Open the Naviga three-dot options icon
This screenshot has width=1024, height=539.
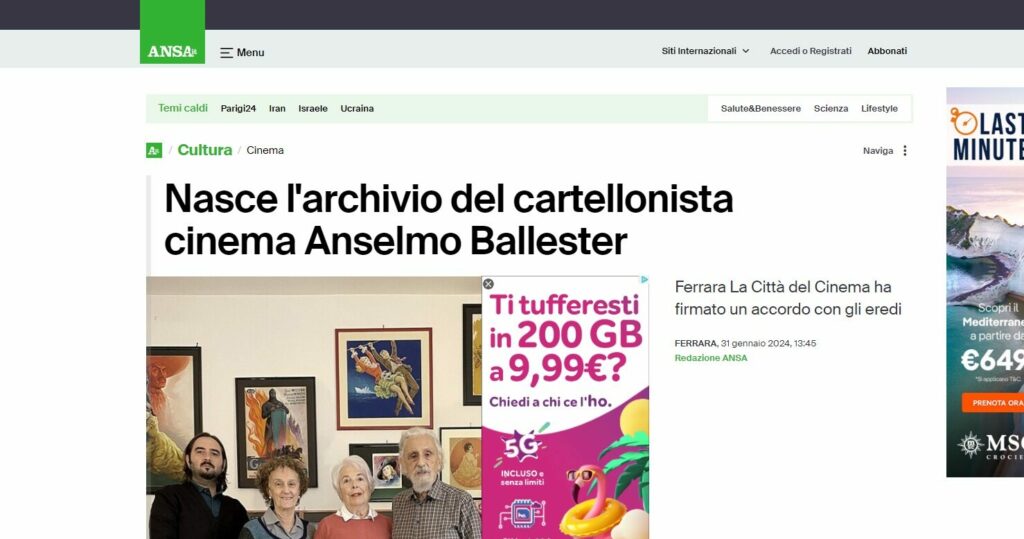point(904,150)
